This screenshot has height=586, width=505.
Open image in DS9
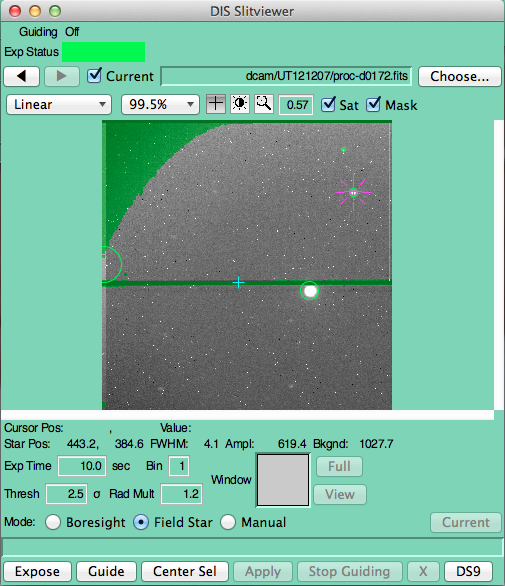click(468, 571)
